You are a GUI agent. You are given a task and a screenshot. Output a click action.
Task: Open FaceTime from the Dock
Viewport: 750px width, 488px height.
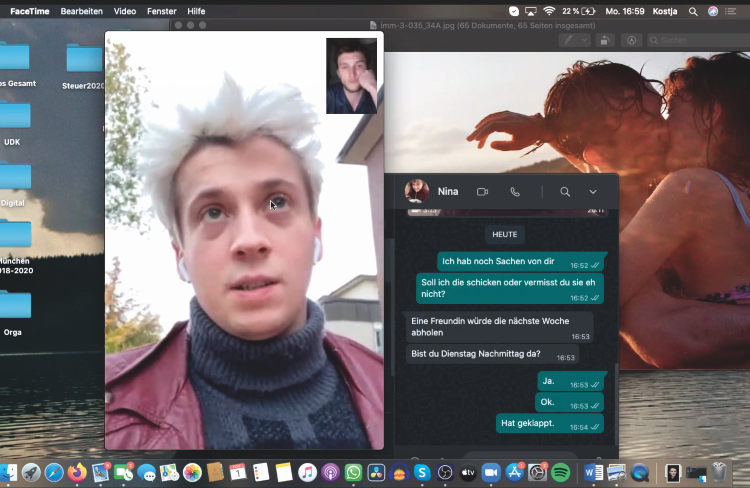(123, 473)
